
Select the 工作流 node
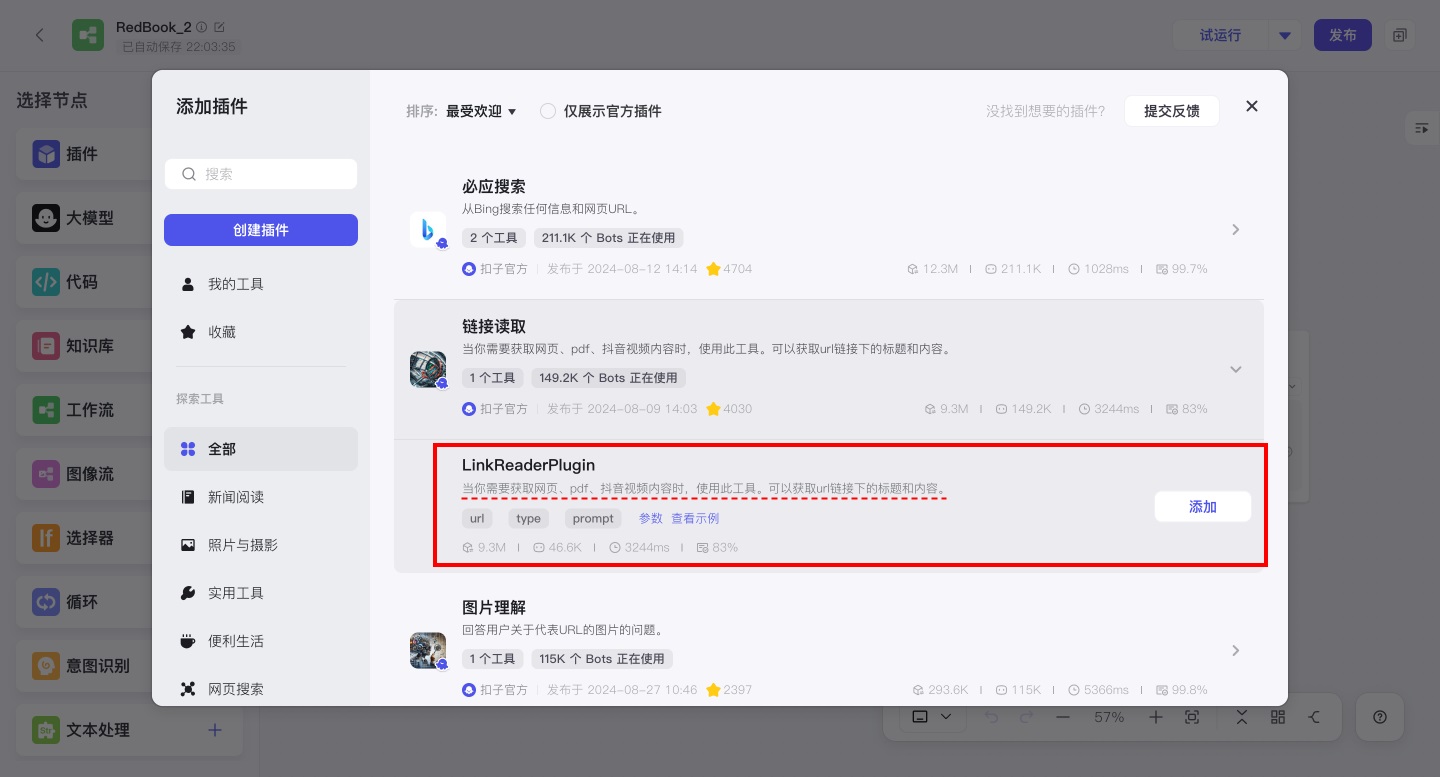pos(84,410)
